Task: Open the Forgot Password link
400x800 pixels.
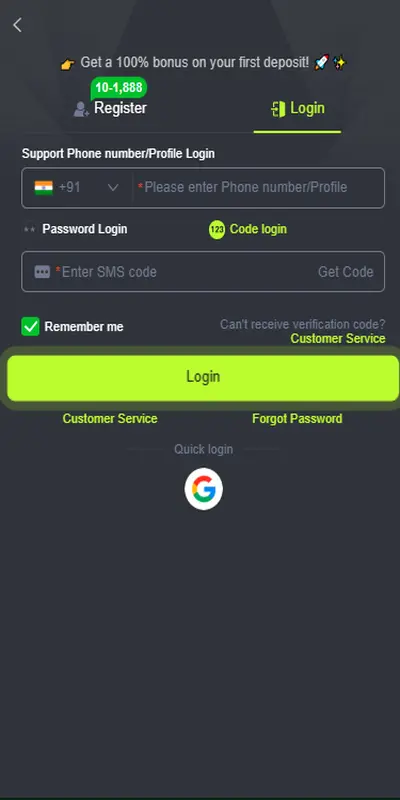Action: click(297, 418)
